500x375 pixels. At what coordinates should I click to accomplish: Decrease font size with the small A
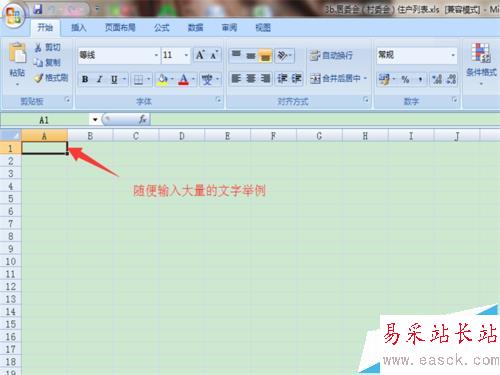point(214,55)
